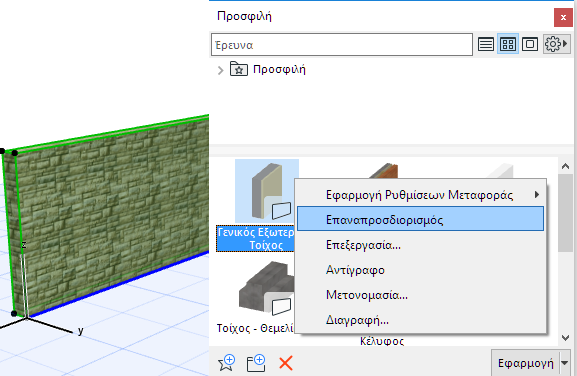Expand the Προσφιλή folder tree
Viewport: 577px width, 376px height.
pos(220,70)
